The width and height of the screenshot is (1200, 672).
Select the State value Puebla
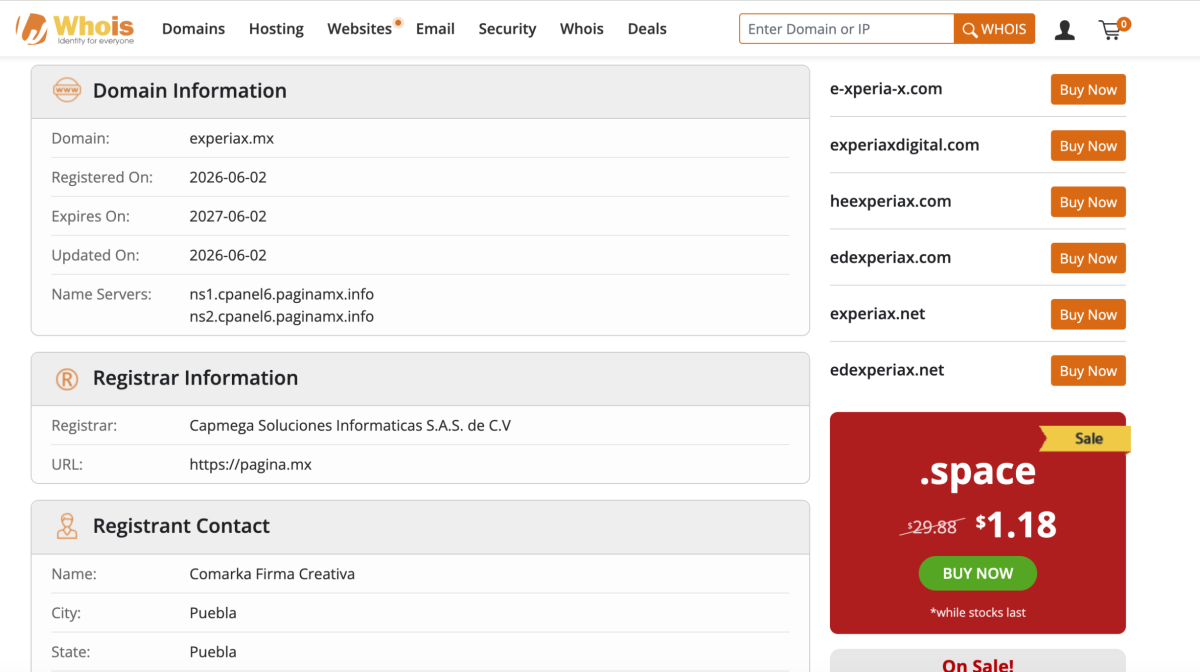point(213,652)
